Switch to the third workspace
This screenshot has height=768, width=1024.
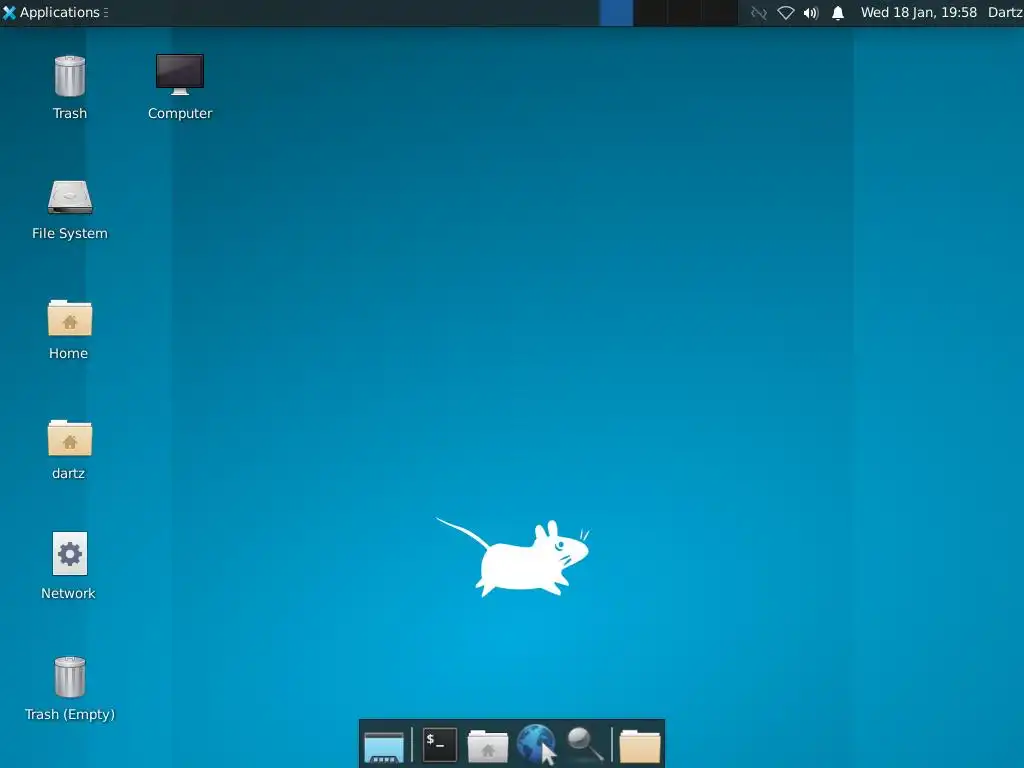(684, 13)
